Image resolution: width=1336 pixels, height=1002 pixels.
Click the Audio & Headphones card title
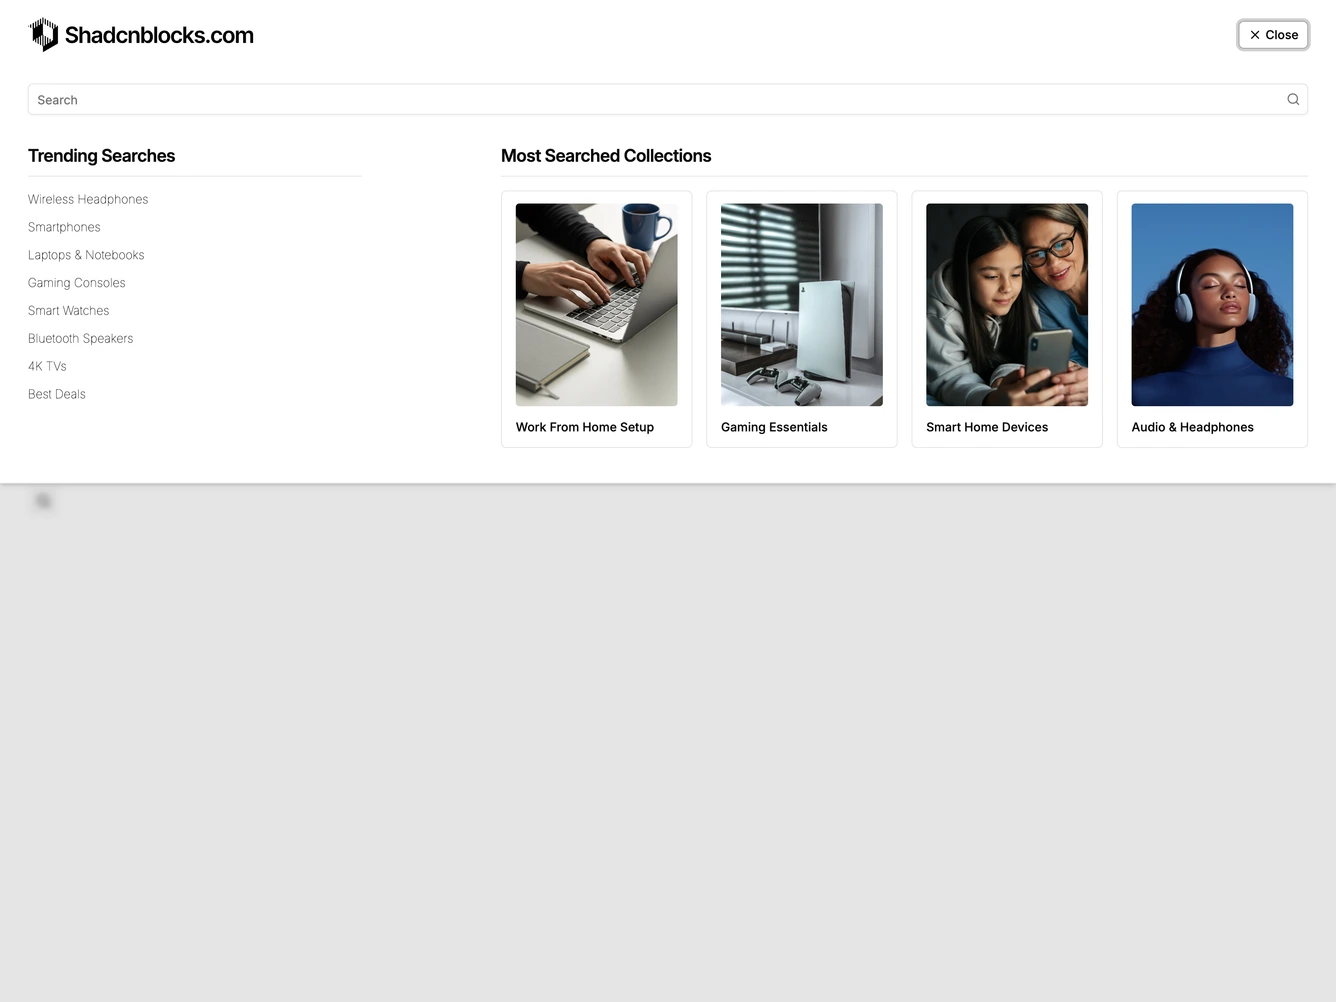(1193, 427)
